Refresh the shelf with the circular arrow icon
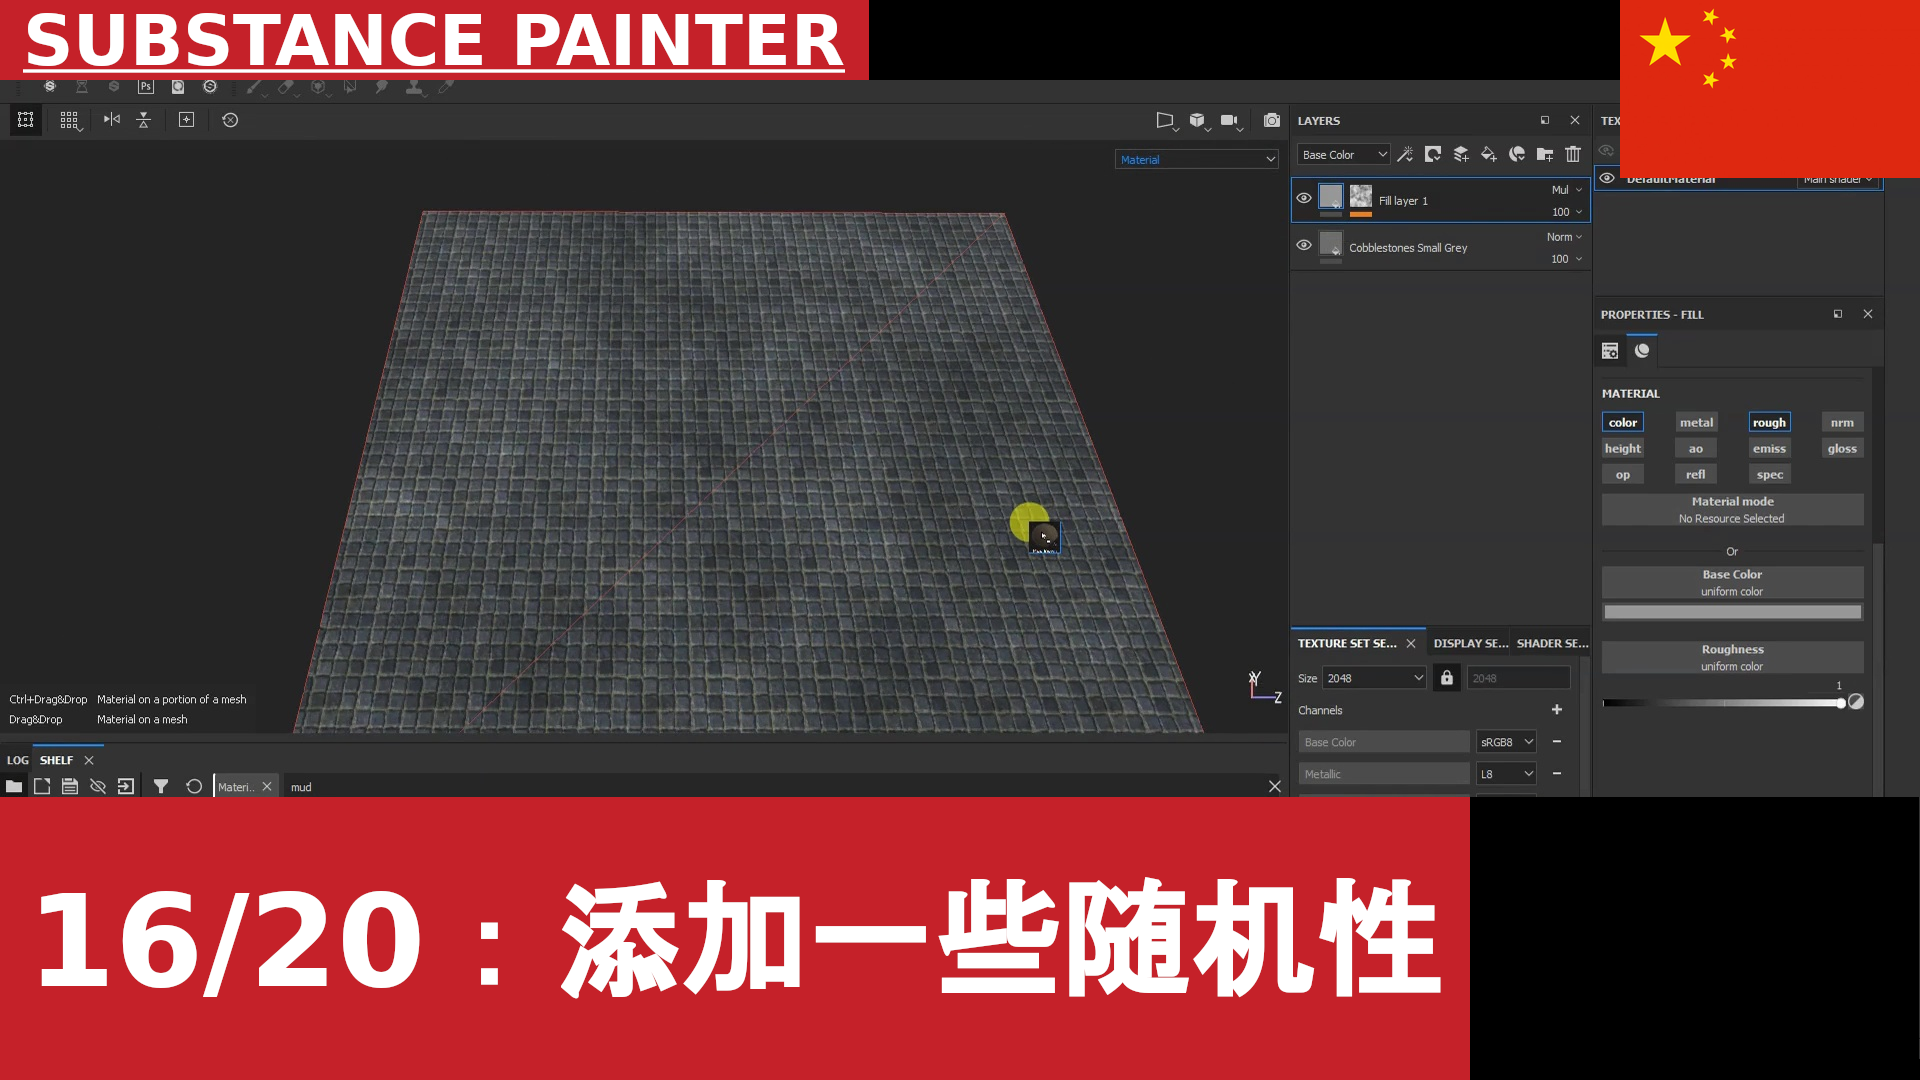Screen dimensions: 1920x1080 click(x=194, y=787)
